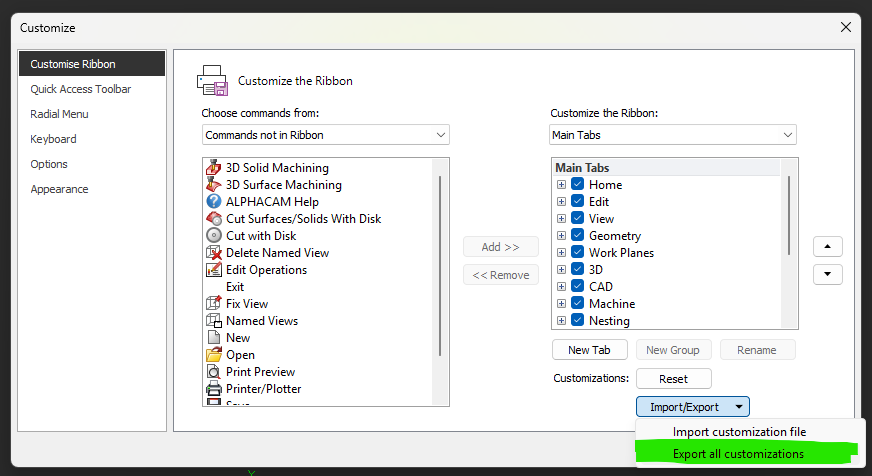The image size is (872, 476).
Task: Click the Print Preview icon
Action: tap(213, 372)
